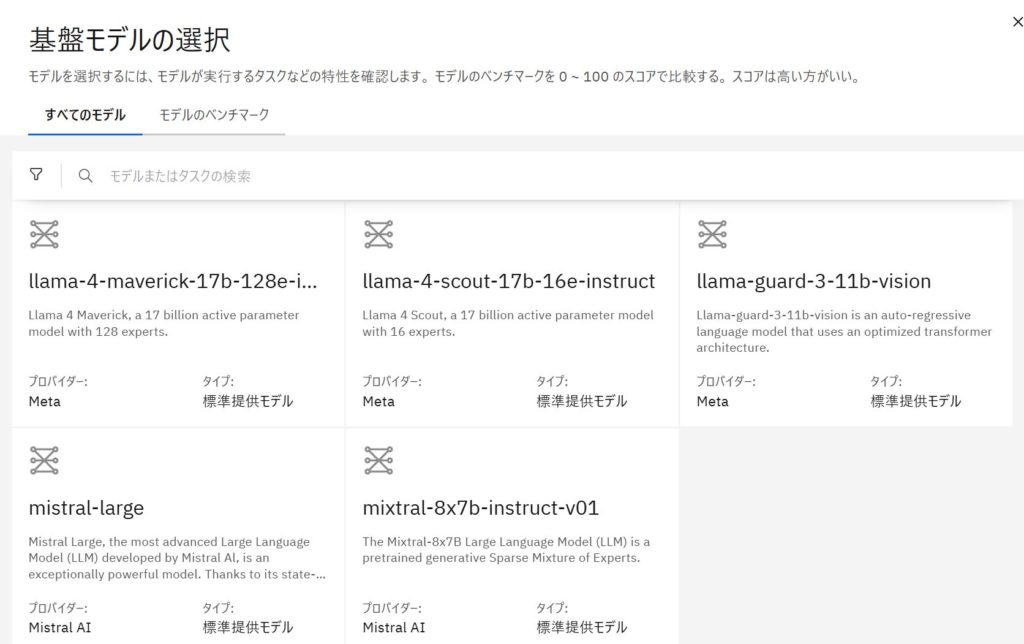
Task: Click the mistral-large model icon
Action: click(x=44, y=460)
